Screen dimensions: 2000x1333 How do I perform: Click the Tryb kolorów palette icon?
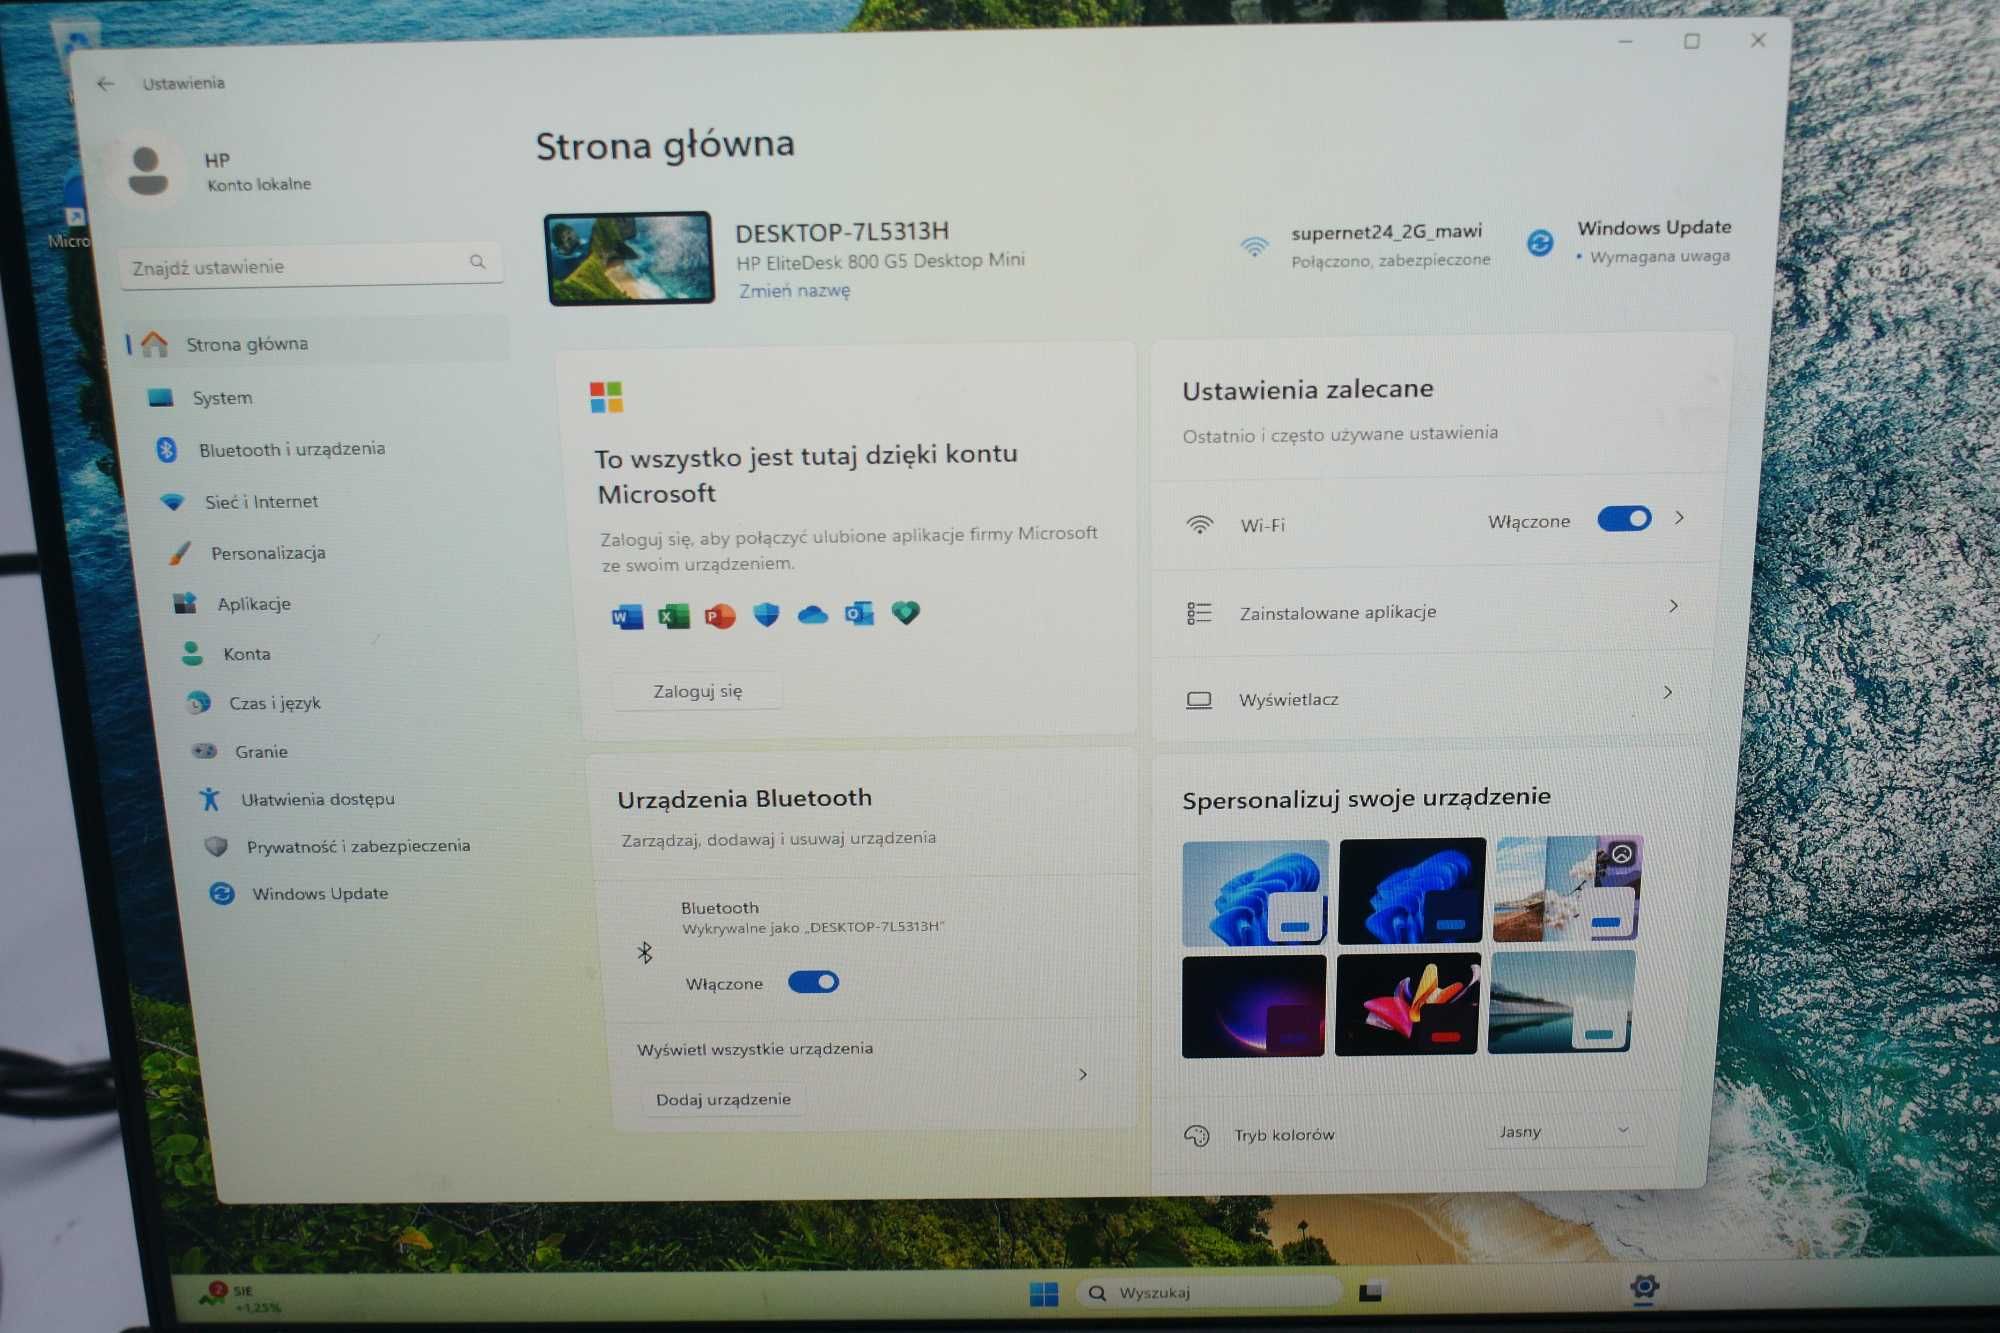tap(1196, 1136)
